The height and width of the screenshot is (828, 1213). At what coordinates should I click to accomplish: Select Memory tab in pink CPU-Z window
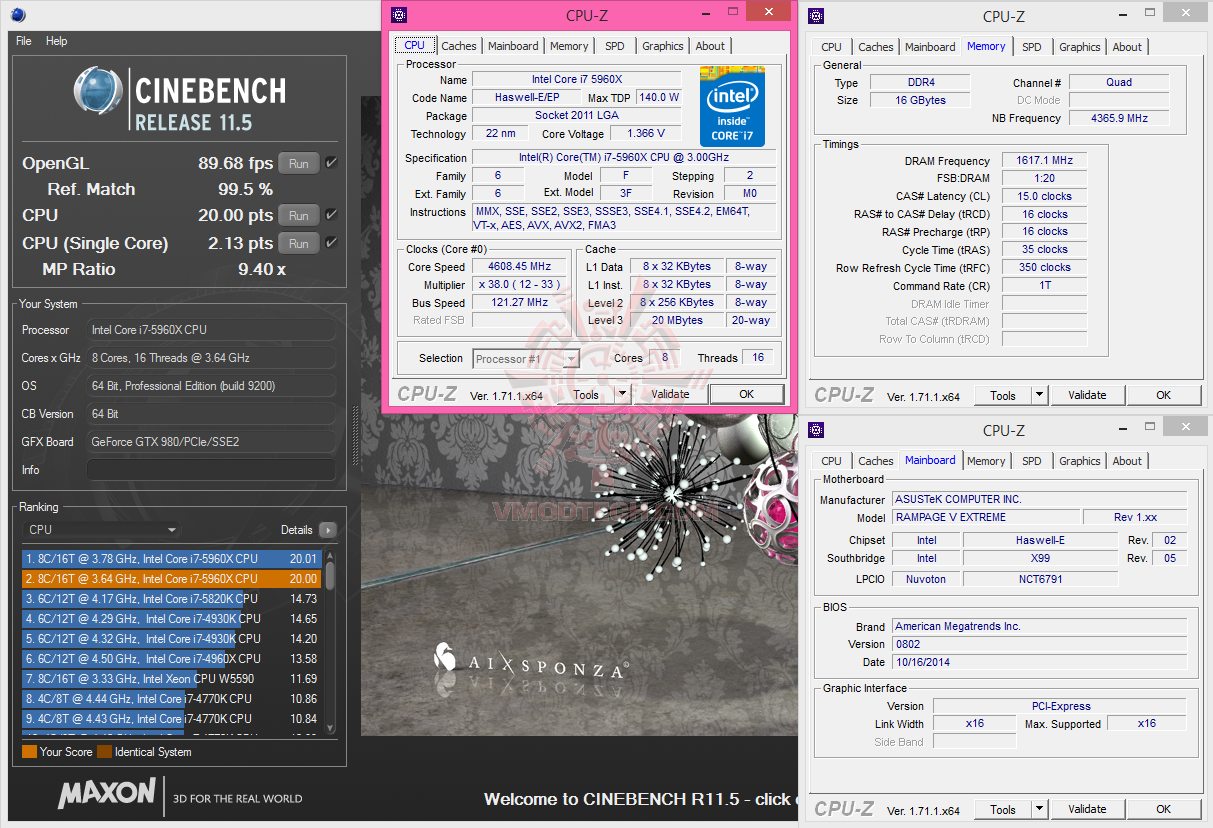point(569,46)
